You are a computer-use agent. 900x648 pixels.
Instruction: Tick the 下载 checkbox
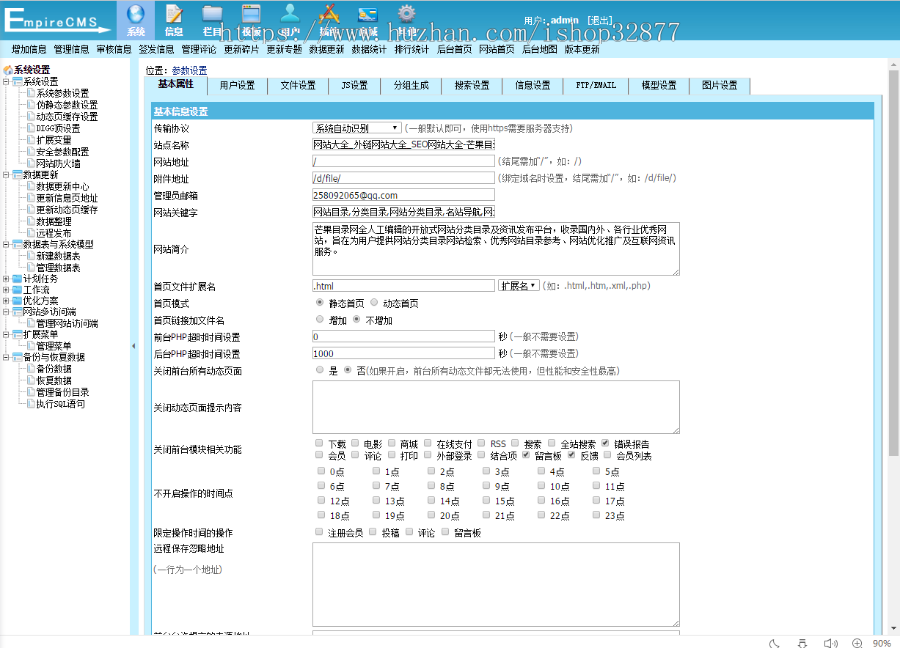pyautogui.click(x=319, y=443)
